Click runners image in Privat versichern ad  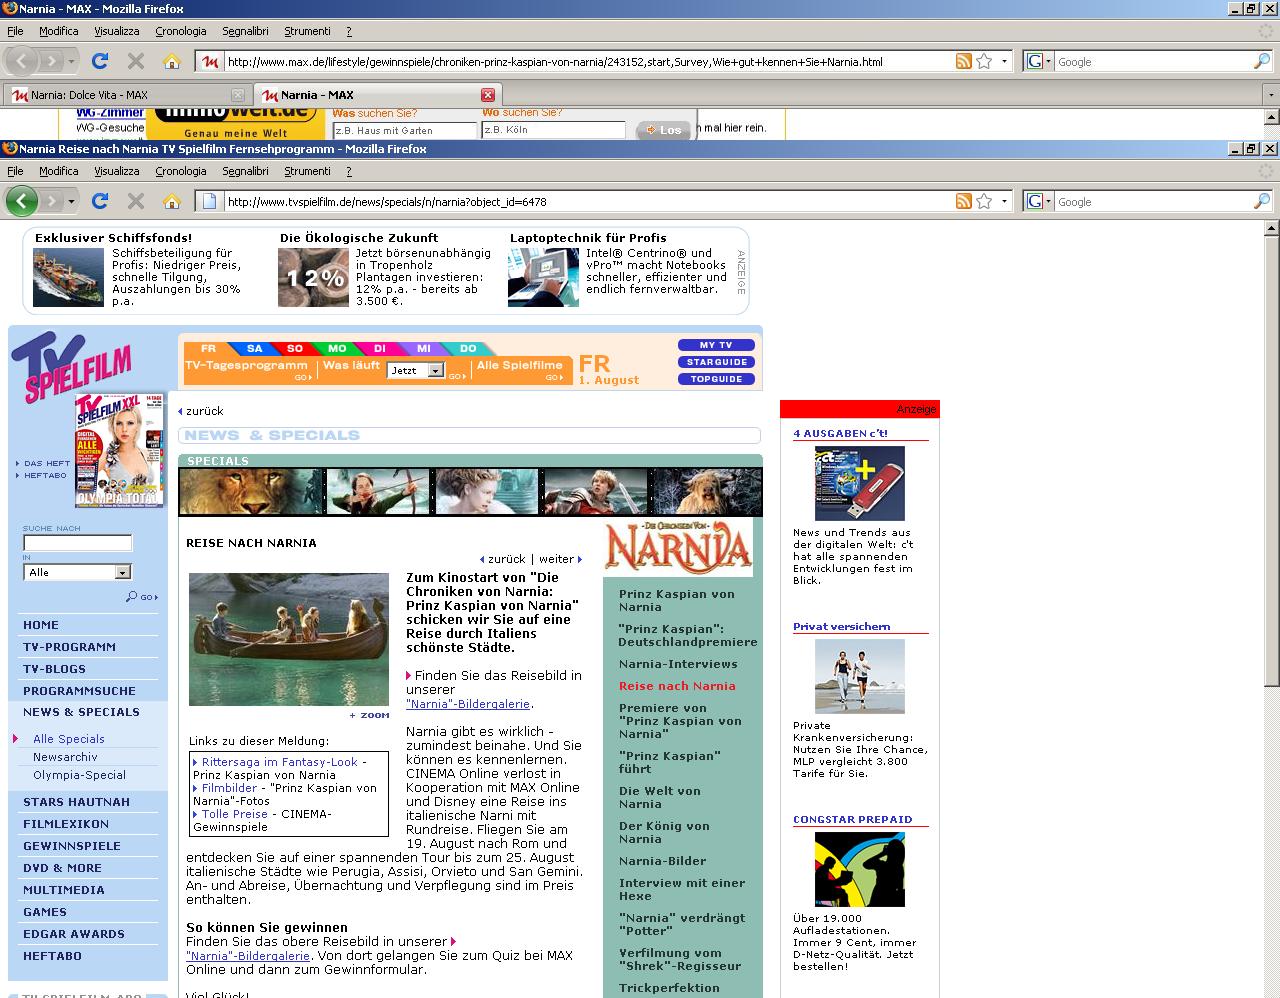860,677
